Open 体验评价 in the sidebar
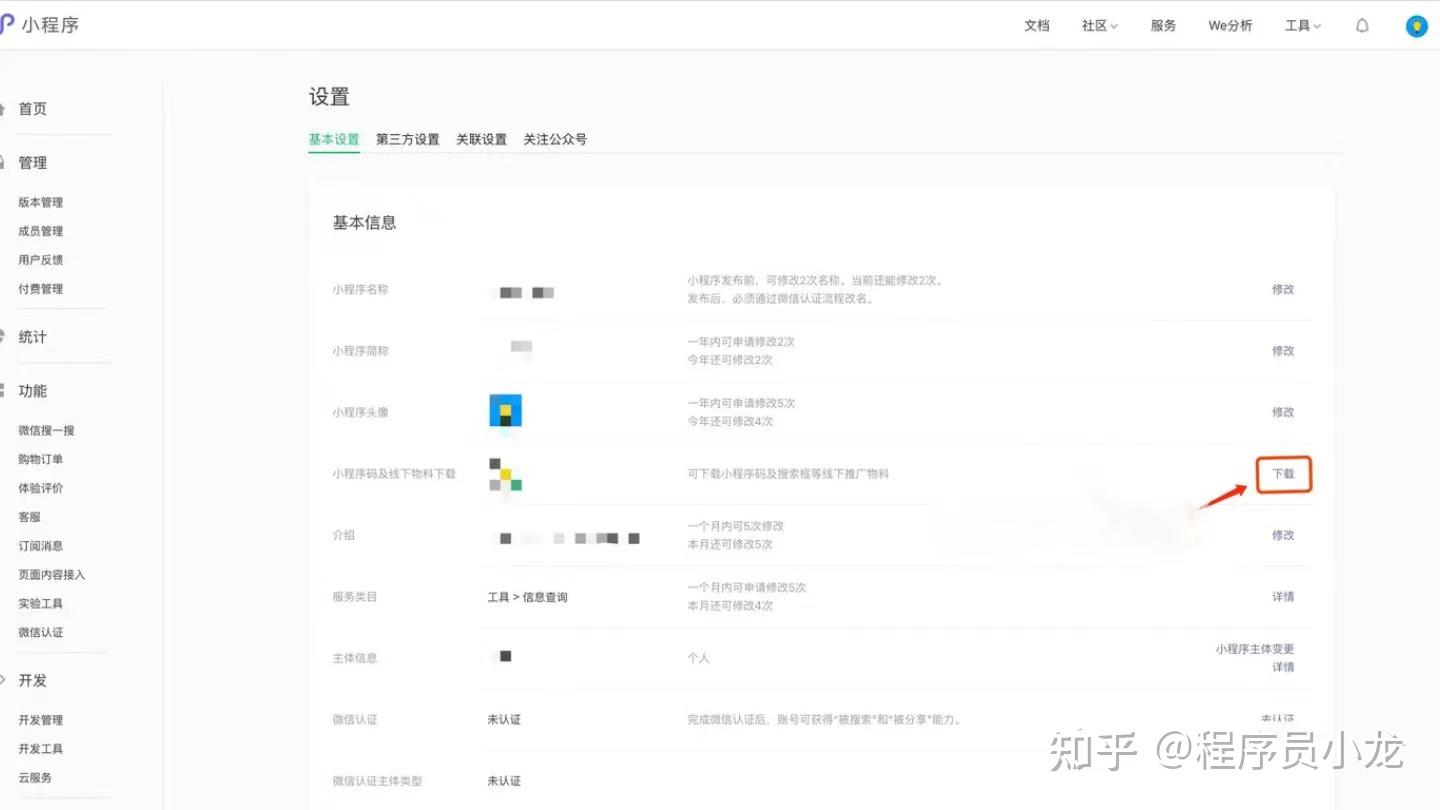Screen dimensions: 1440x810 pyautogui.click(x=40, y=488)
